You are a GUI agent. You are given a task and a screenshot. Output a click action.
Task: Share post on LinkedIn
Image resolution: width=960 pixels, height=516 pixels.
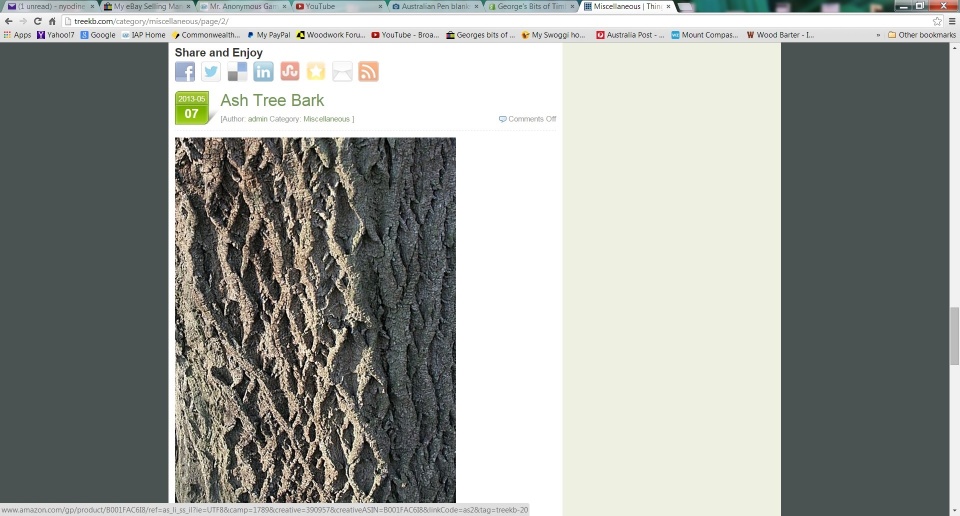(x=263, y=72)
